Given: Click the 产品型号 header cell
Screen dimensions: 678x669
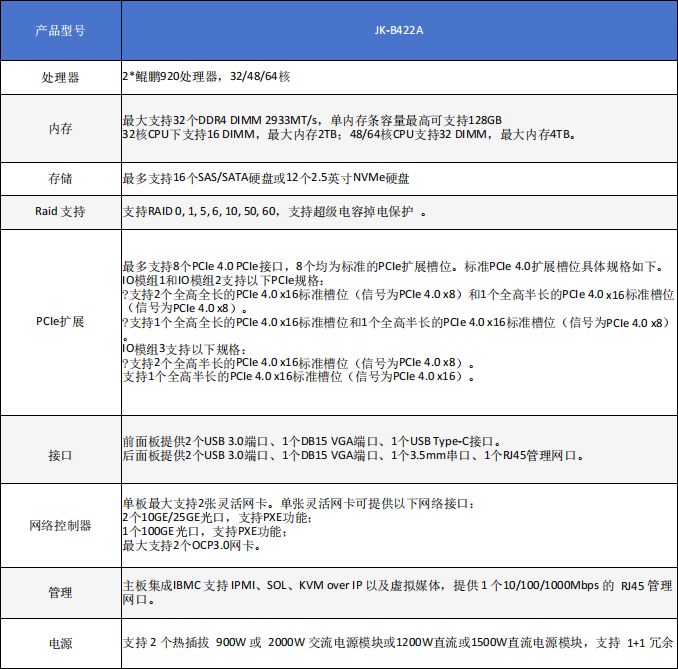Looking at the screenshot, I should coord(60,31).
